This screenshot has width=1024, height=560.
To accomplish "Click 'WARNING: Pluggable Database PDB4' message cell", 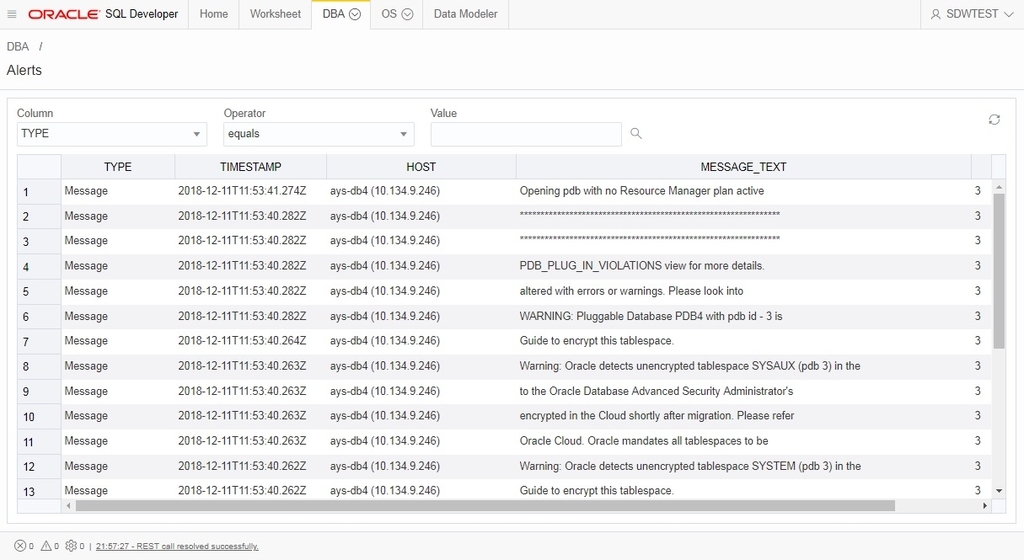I will coord(743,317).
